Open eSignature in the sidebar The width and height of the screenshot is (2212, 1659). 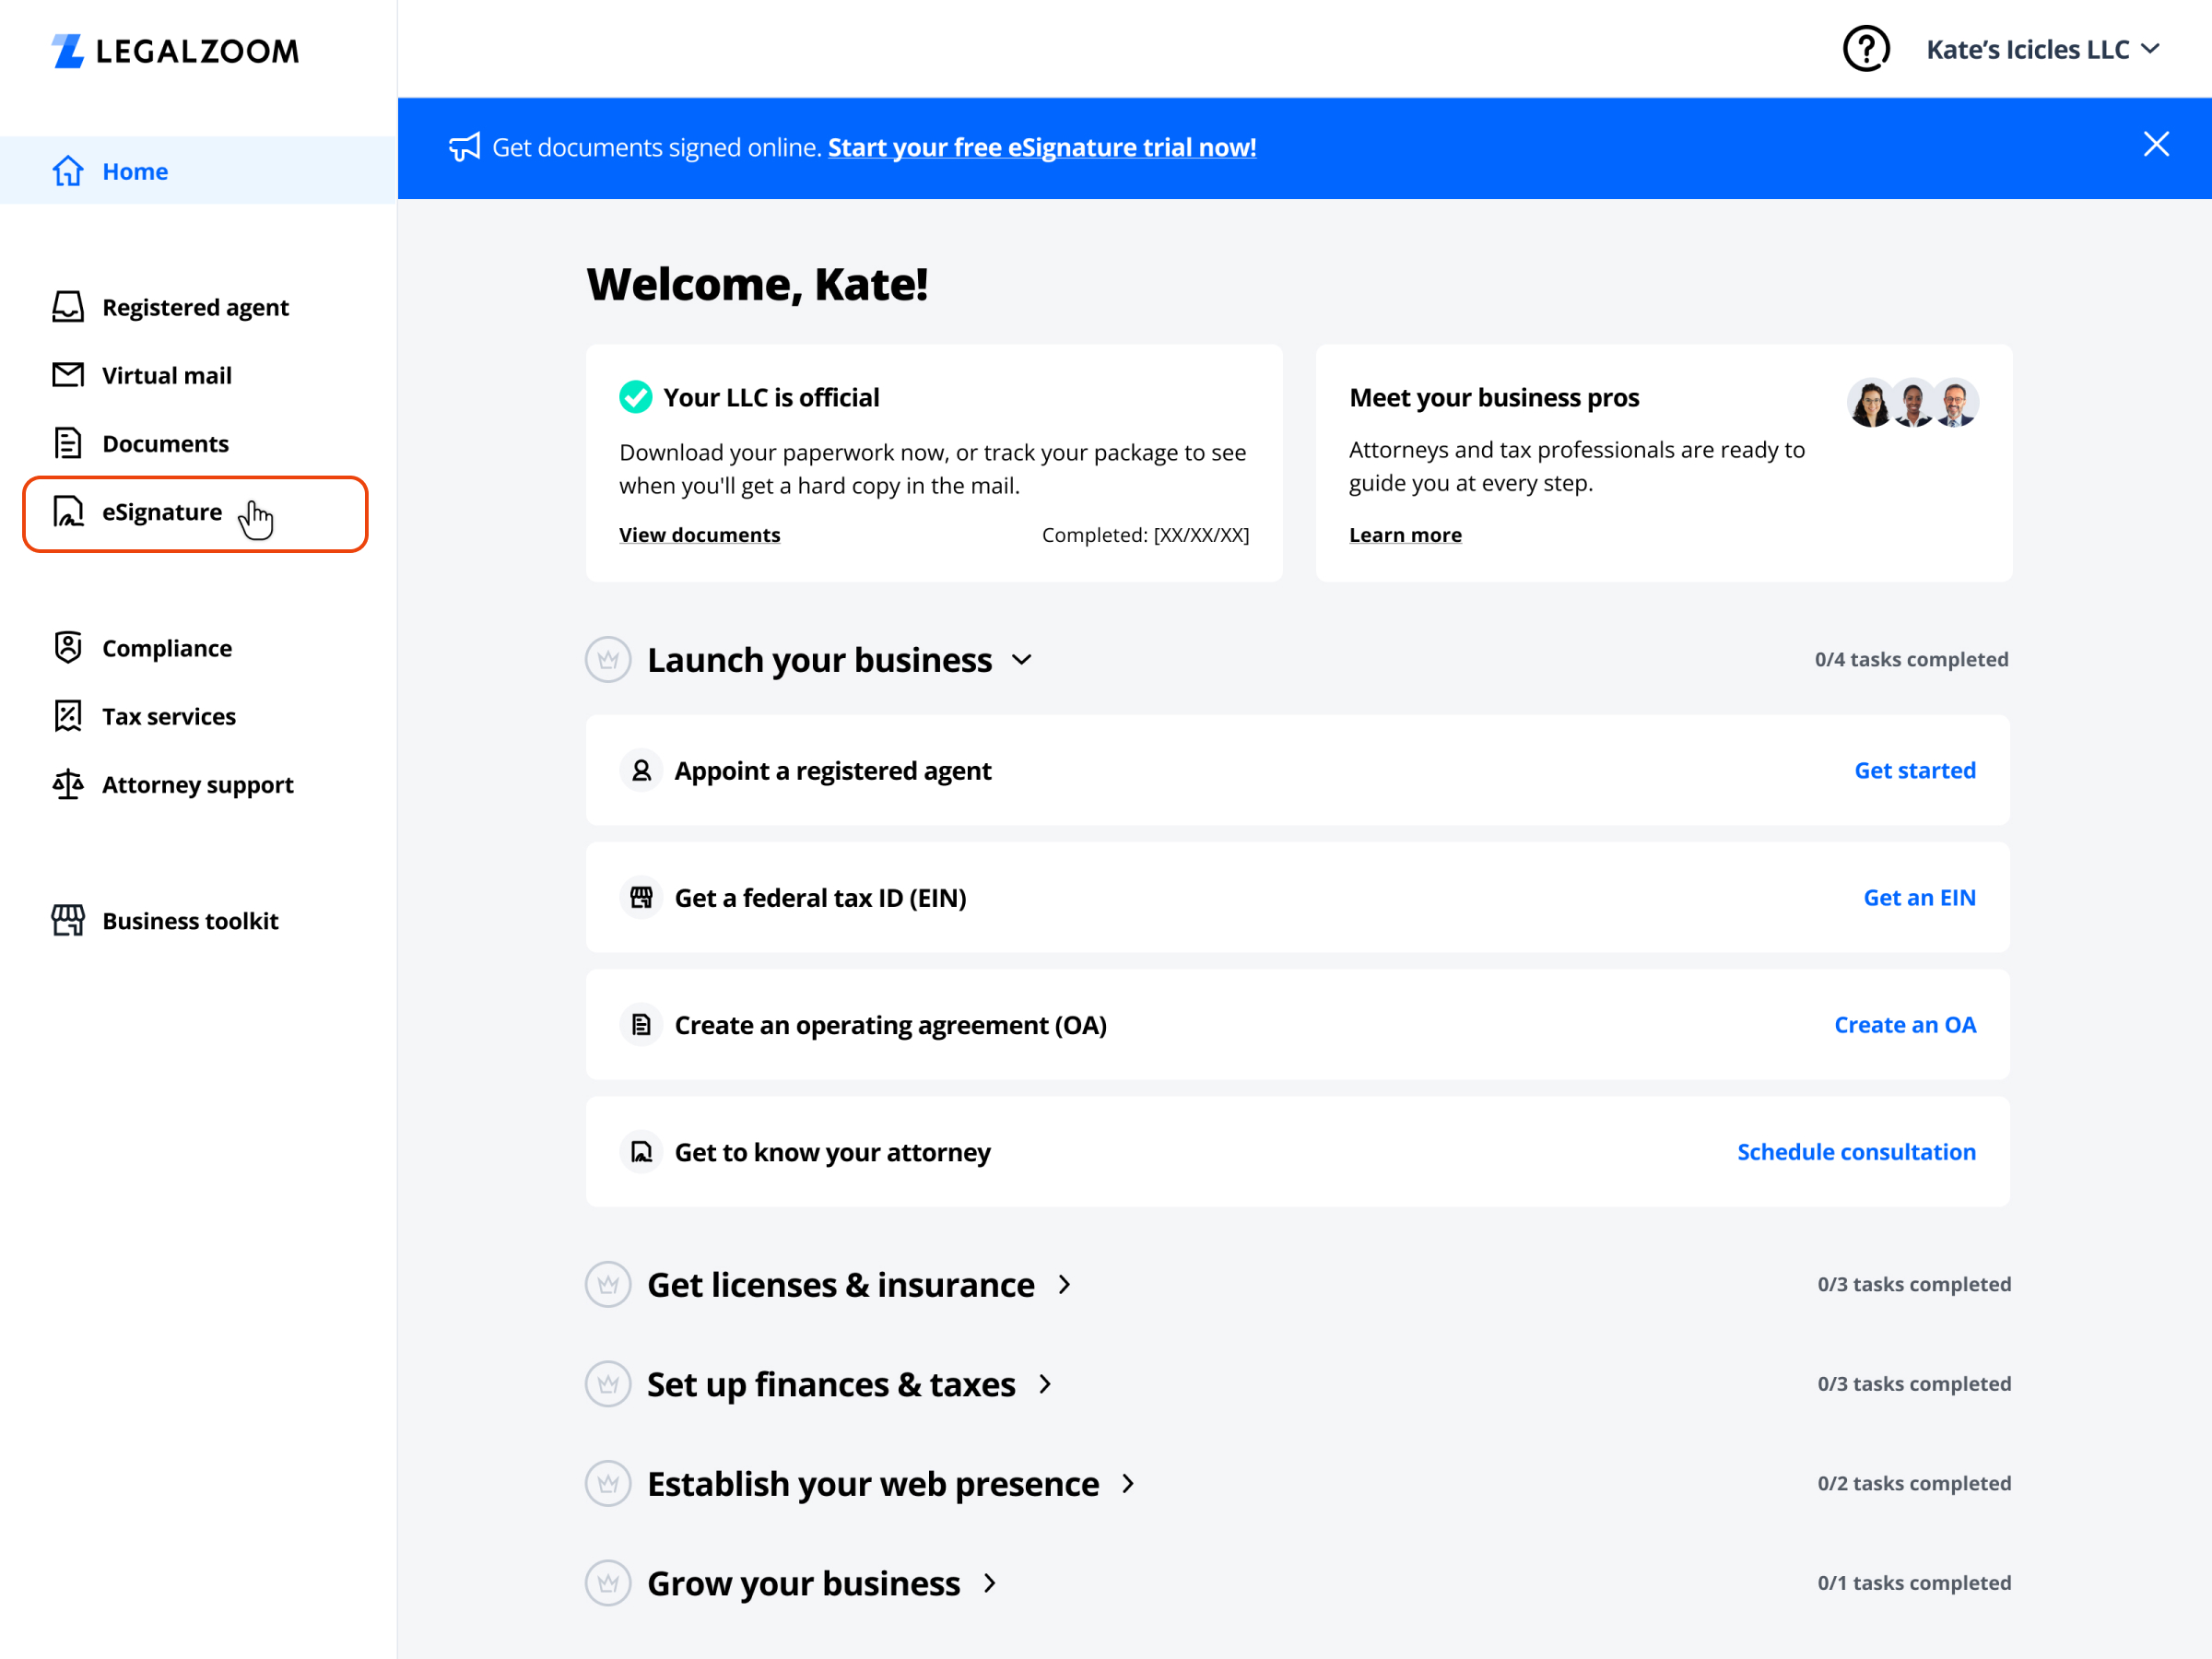click(x=162, y=512)
